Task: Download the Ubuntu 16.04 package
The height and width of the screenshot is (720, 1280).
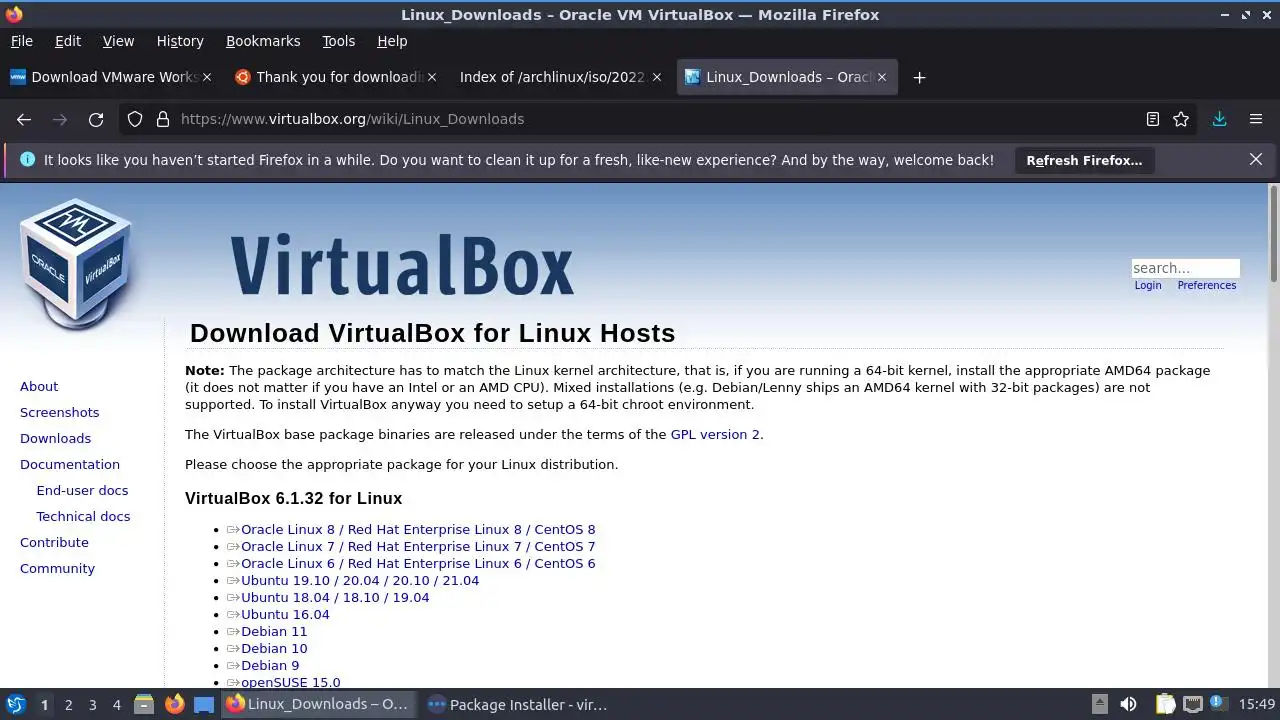Action: (285, 614)
